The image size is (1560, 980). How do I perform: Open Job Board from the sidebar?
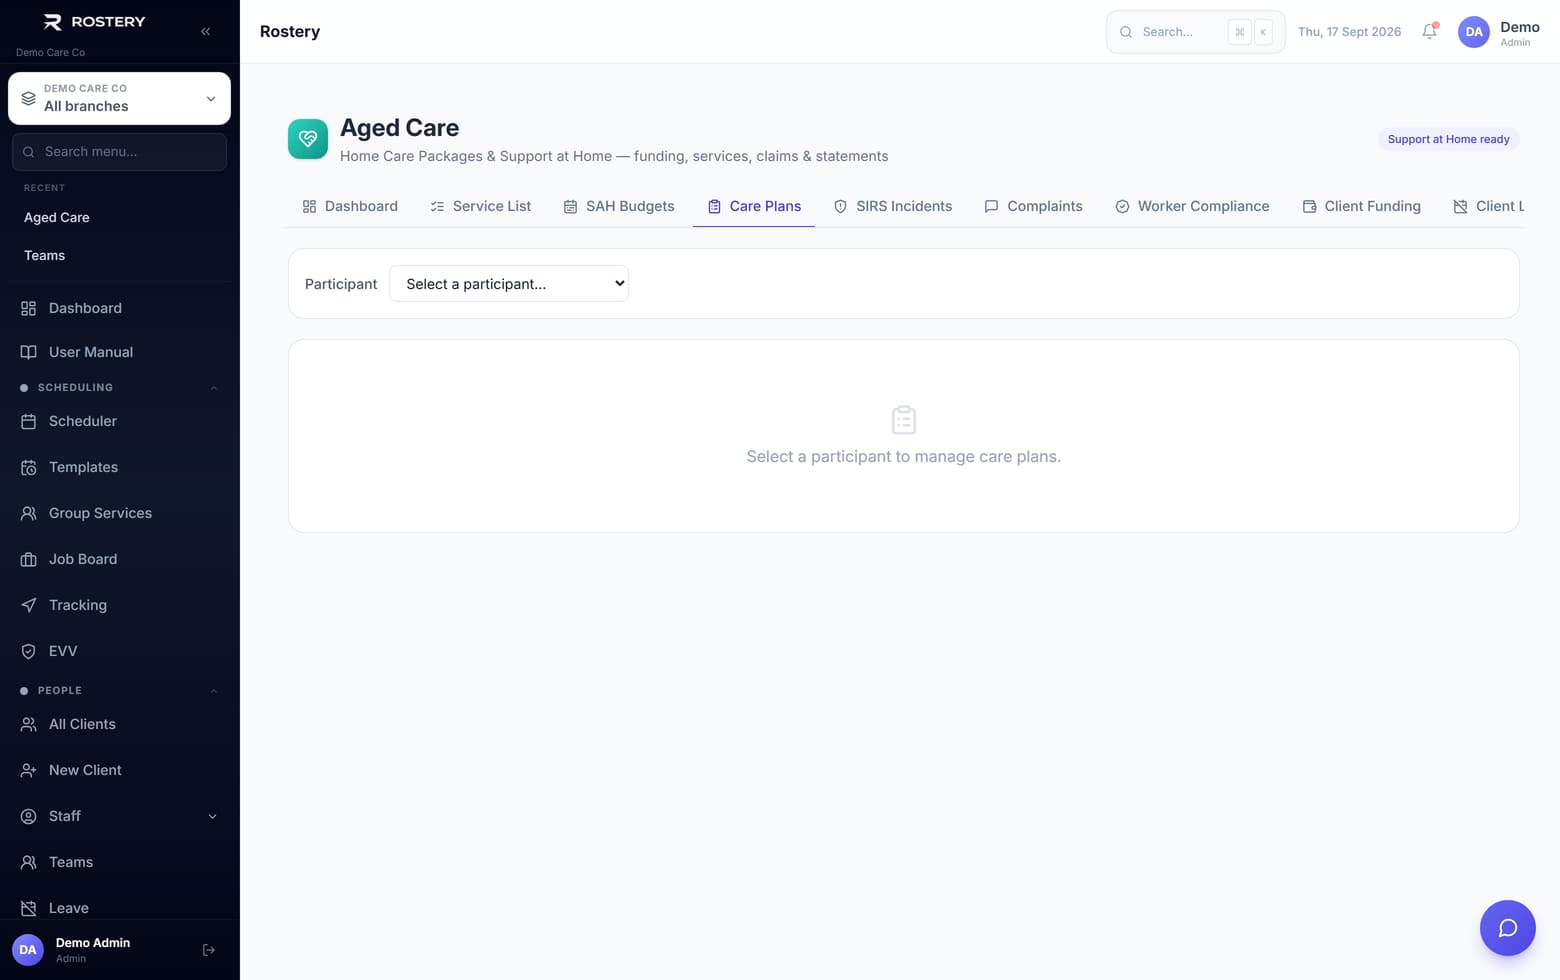point(119,559)
